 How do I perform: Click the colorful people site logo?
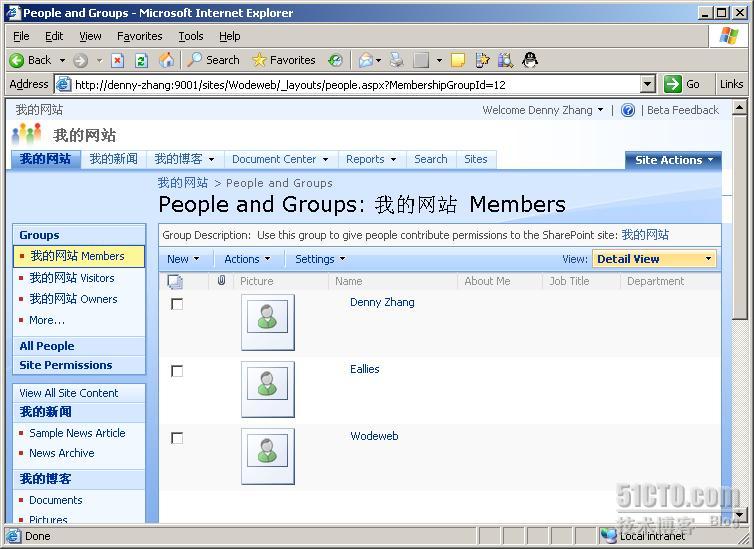pos(27,134)
